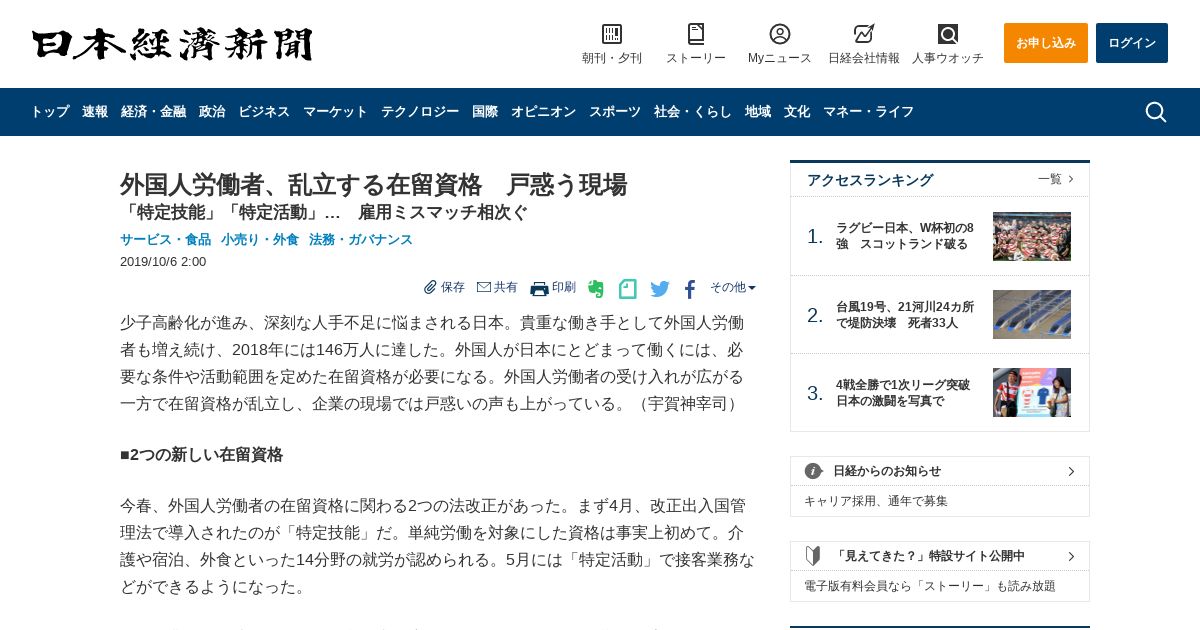Open the 特設サイト公開中 chevron arrow
This screenshot has height=630, width=1200.
(x=1071, y=556)
